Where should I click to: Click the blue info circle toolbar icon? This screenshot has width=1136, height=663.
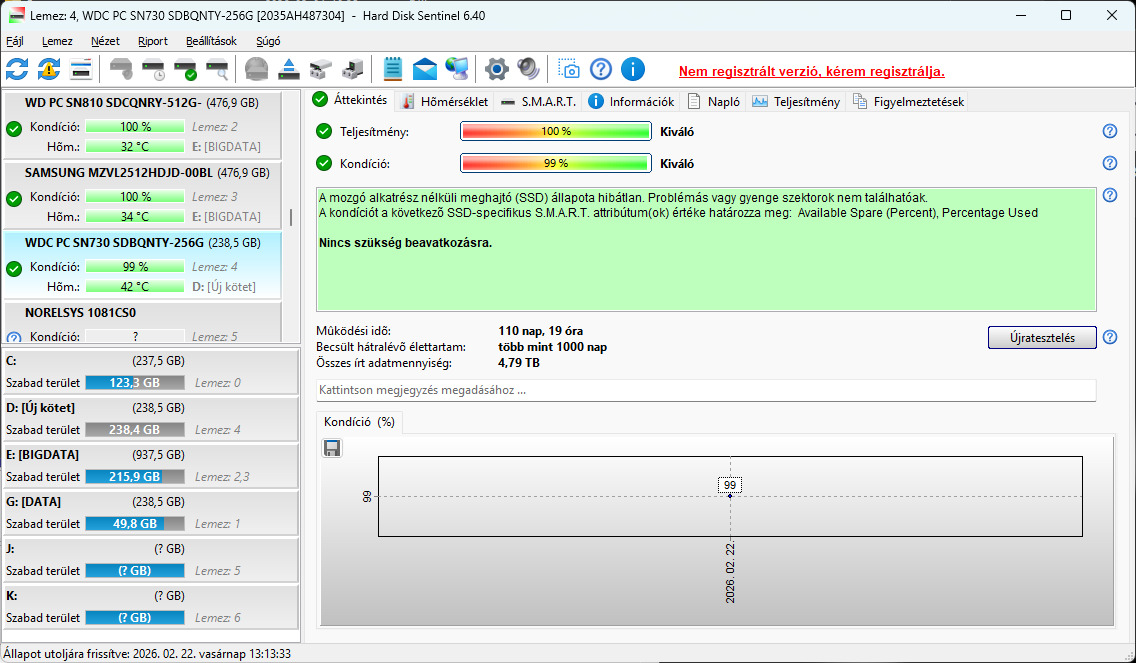[633, 70]
